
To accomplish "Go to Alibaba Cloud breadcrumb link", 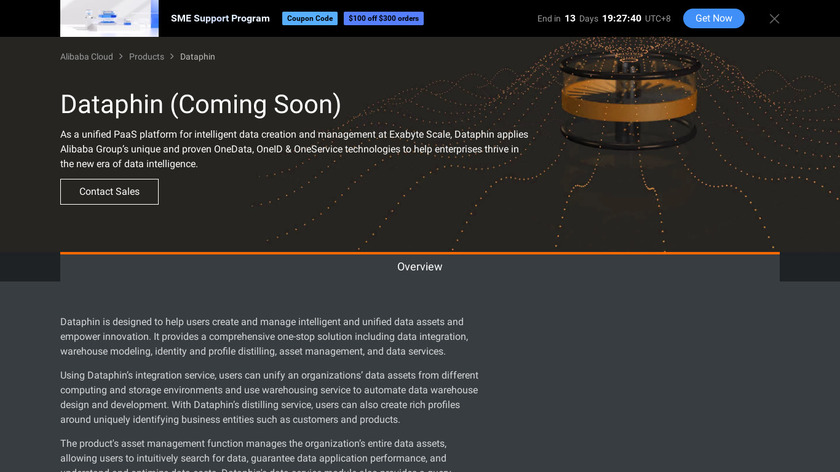I will coord(86,57).
